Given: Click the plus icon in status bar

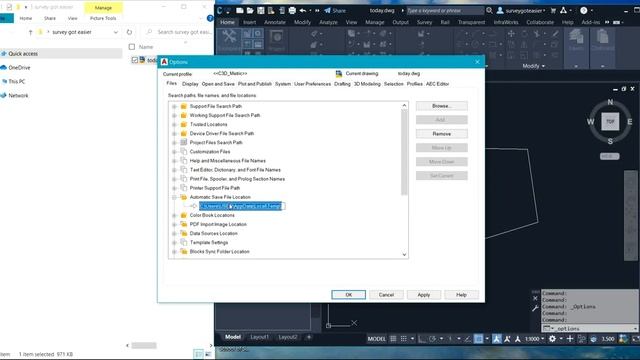Looking at the screenshot, I should pos(570,339).
